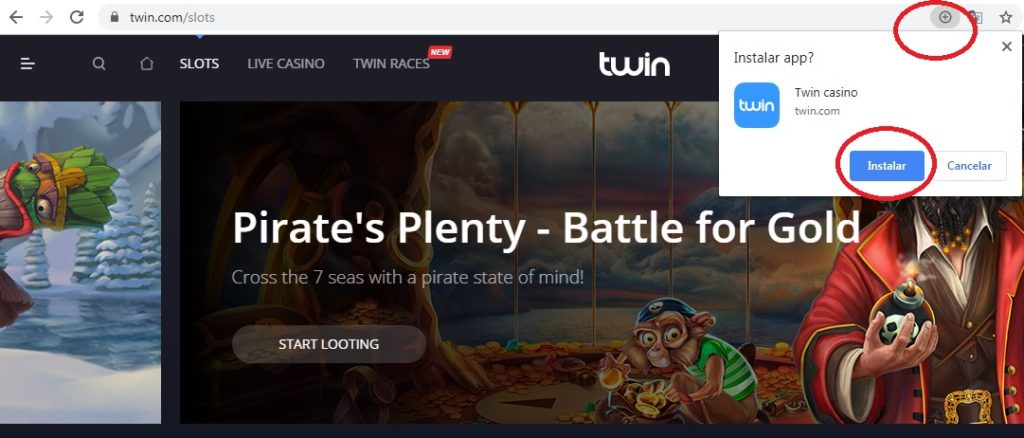
Task: Open the TWIN RACES tab
Action: click(391, 64)
